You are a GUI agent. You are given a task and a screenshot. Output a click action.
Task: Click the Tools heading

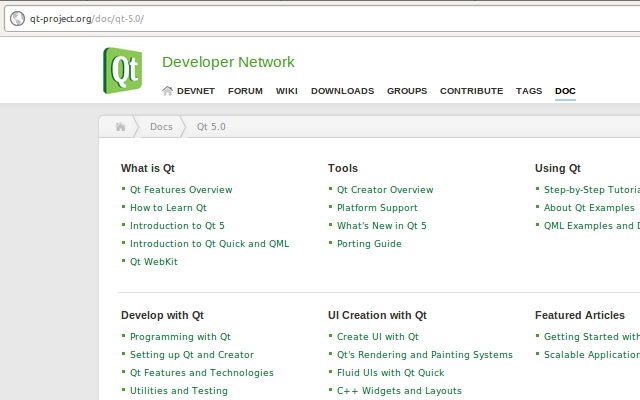(343, 168)
